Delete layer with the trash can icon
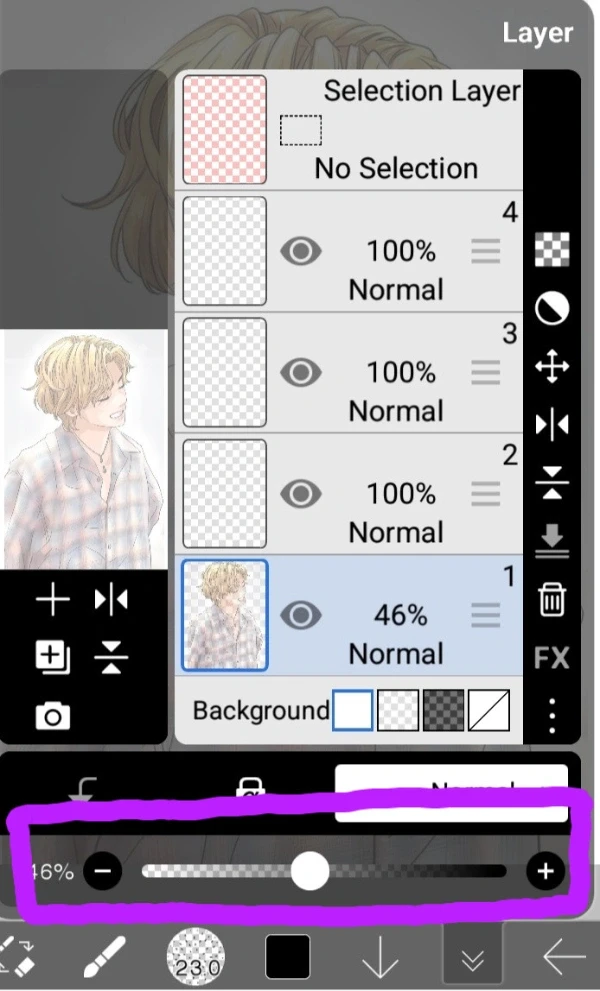Screen dimensions: 600x991 click(x=551, y=599)
